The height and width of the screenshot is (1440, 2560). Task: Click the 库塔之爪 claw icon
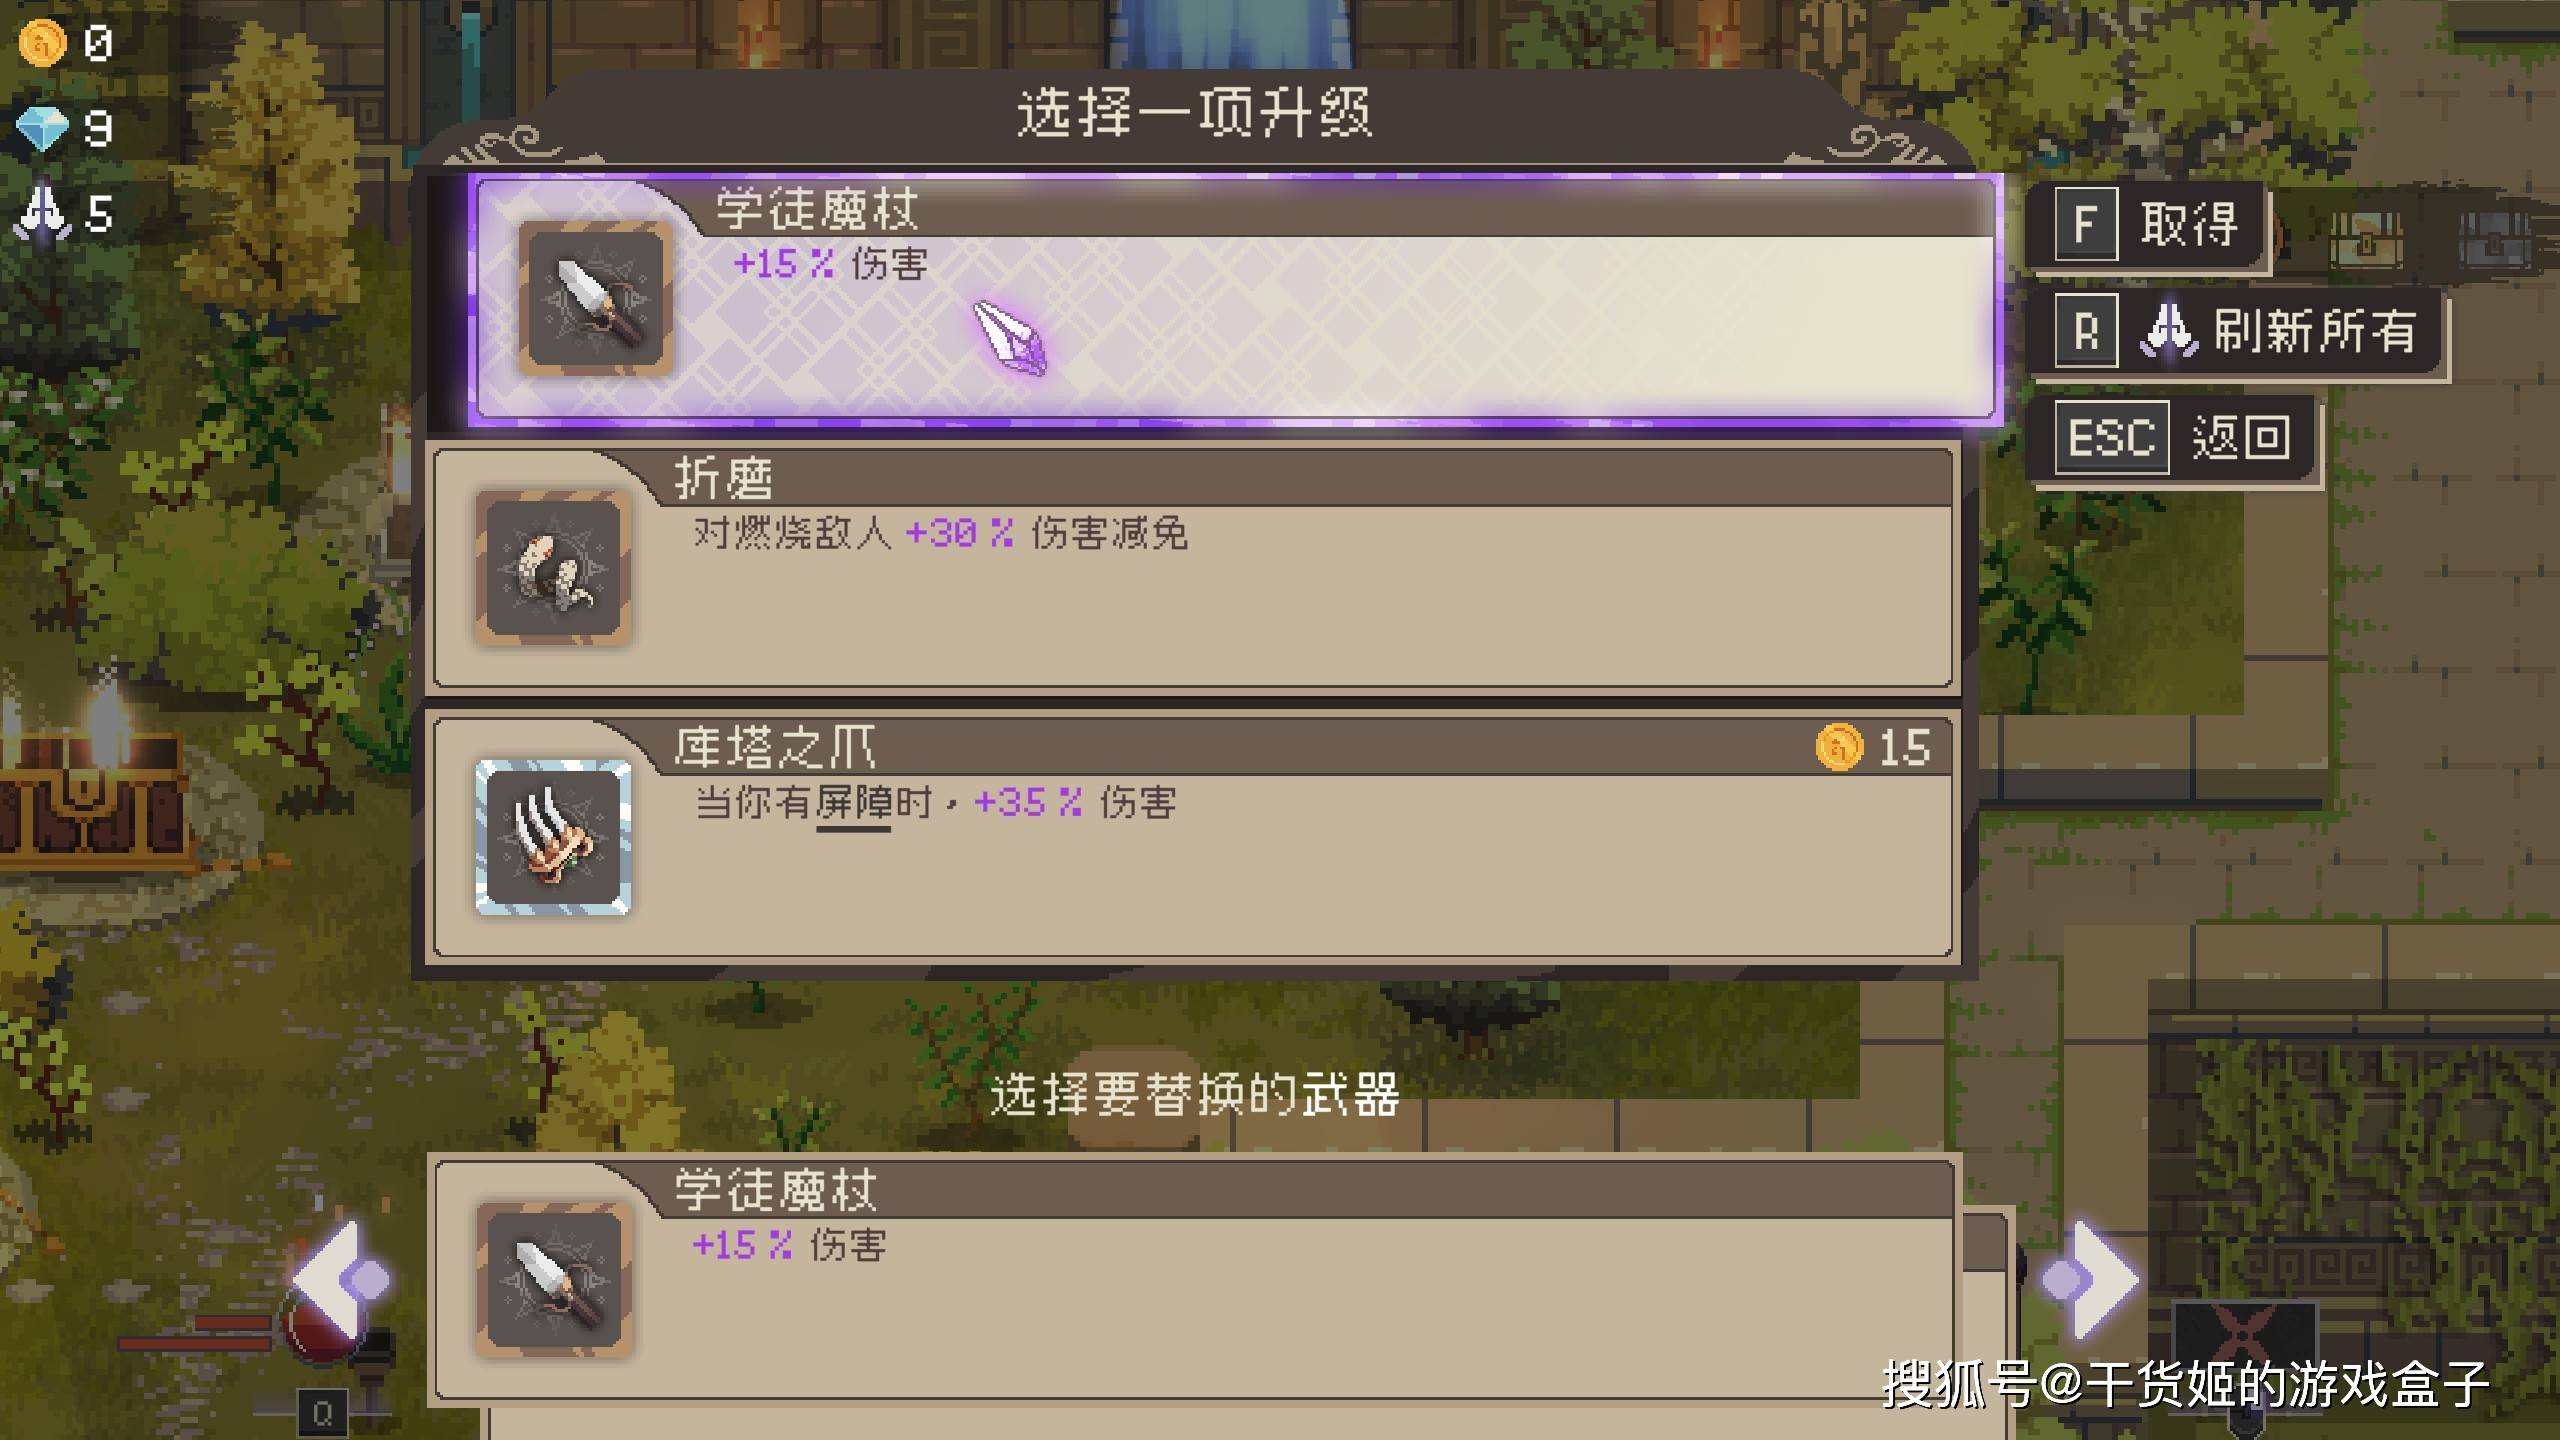pos(553,837)
